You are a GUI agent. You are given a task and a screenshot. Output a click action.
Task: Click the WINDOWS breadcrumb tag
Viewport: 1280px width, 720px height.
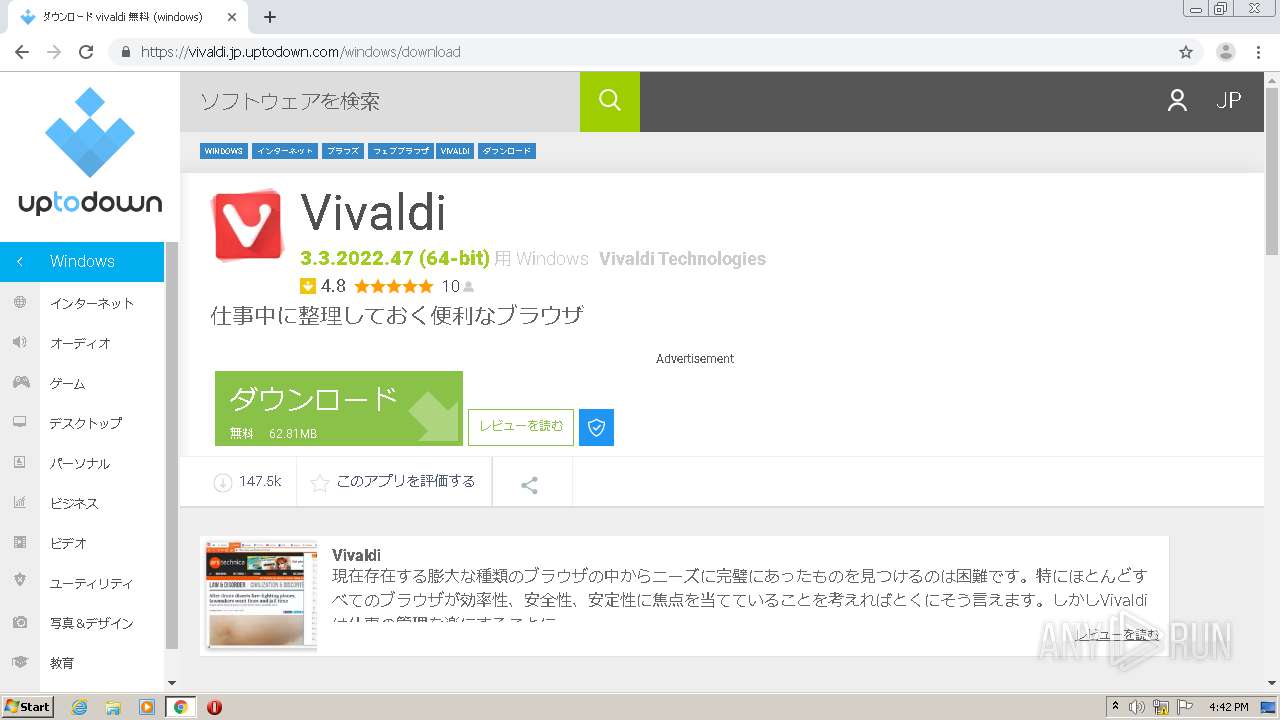pos(224,151)
